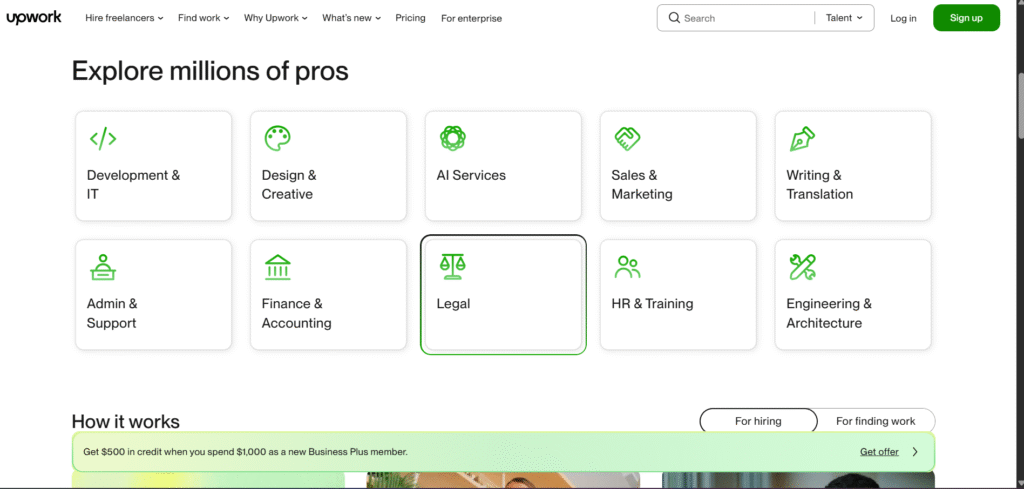Expand the Hire freelancers dropdown menu
Image resolution: width=1024 pixels, height=489 pixels.
(124, 18)
